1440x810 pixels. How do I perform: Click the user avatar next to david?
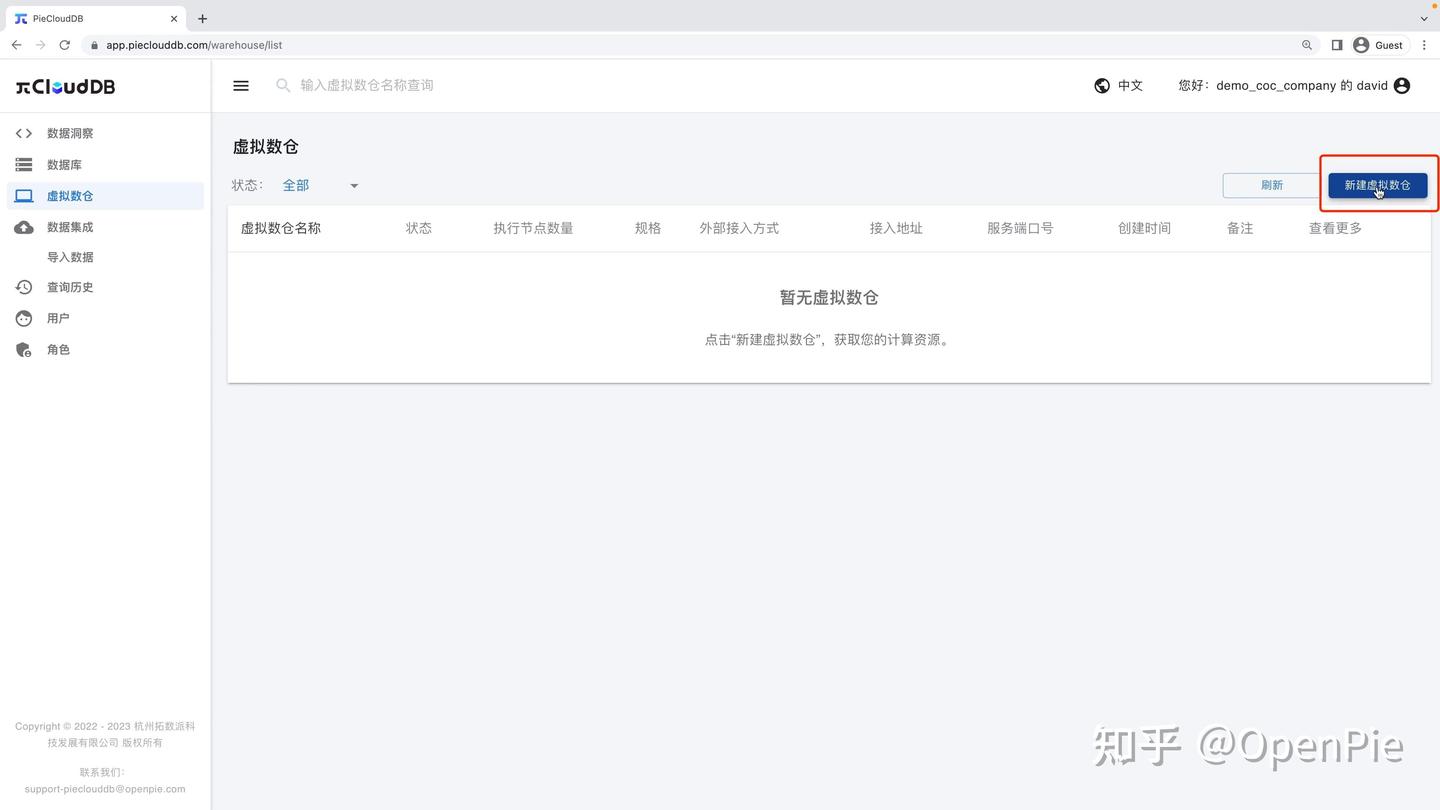pyautogui.click(x=1401, y=85)
